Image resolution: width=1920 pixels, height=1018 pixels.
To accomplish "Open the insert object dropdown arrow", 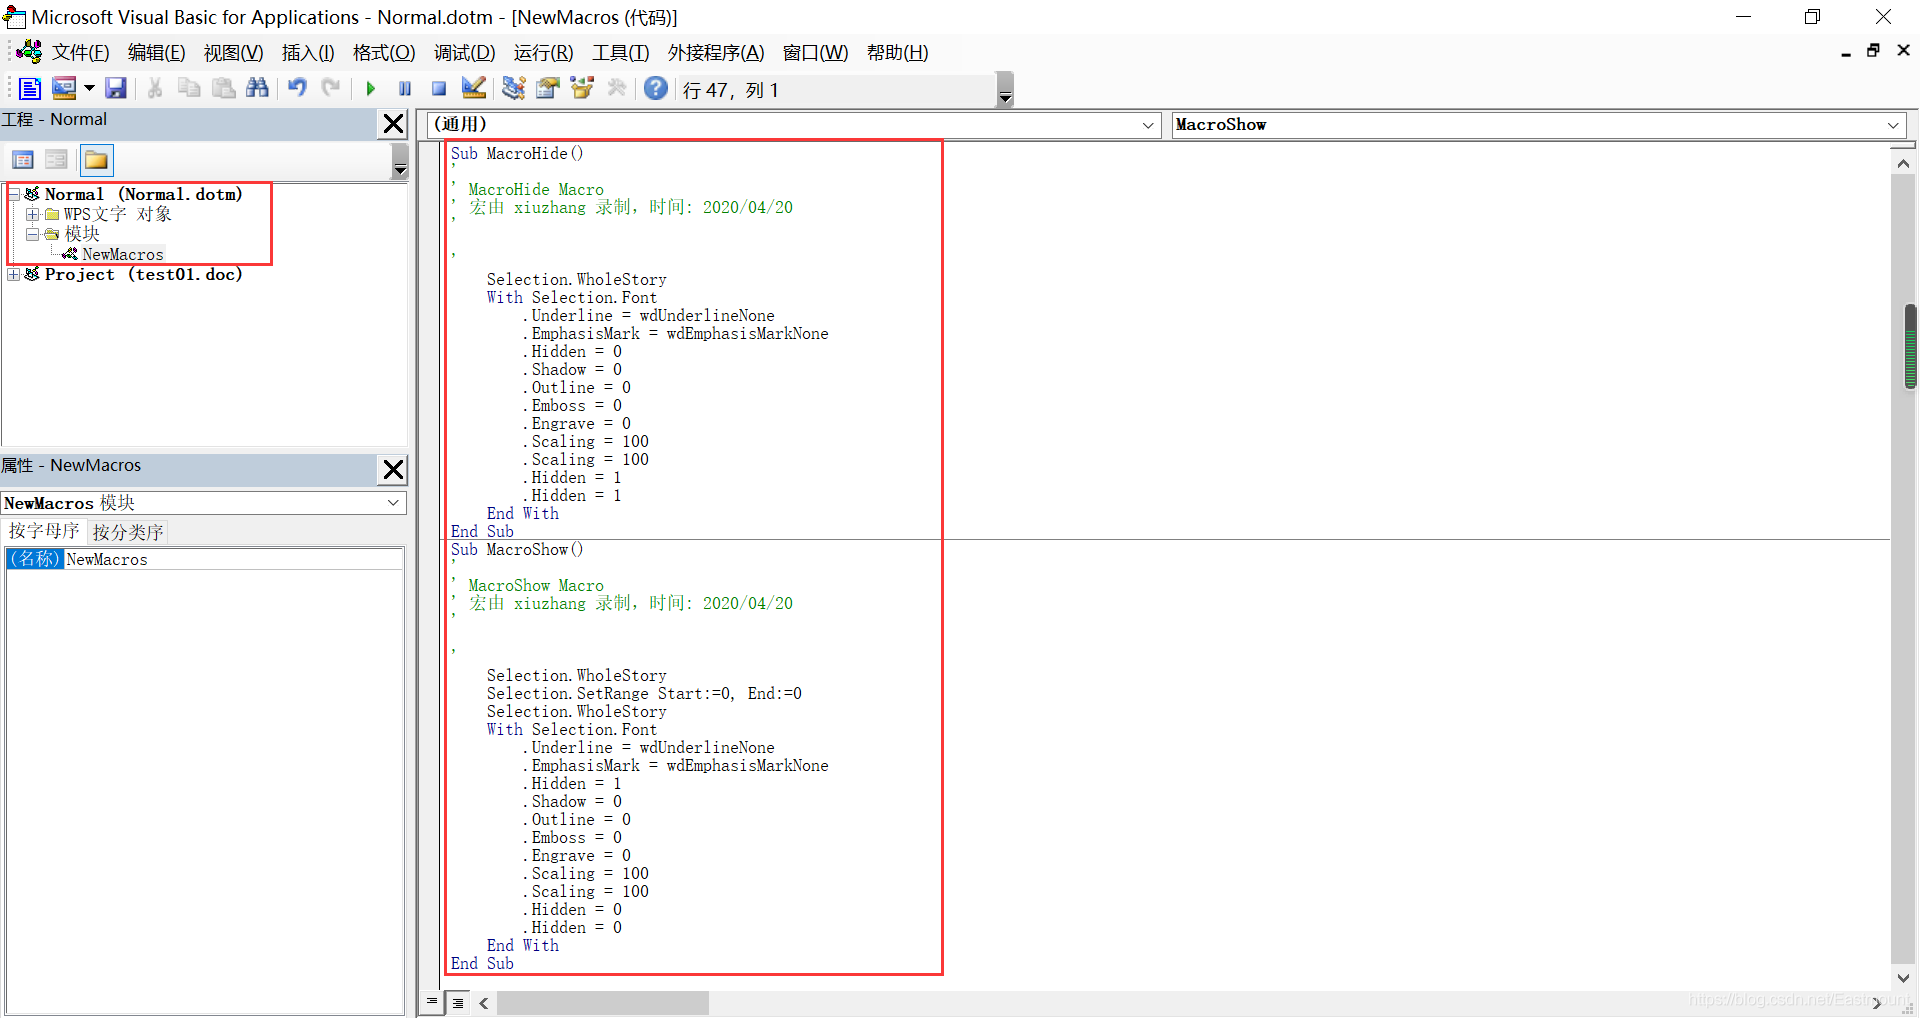I will tap(89, 89).
